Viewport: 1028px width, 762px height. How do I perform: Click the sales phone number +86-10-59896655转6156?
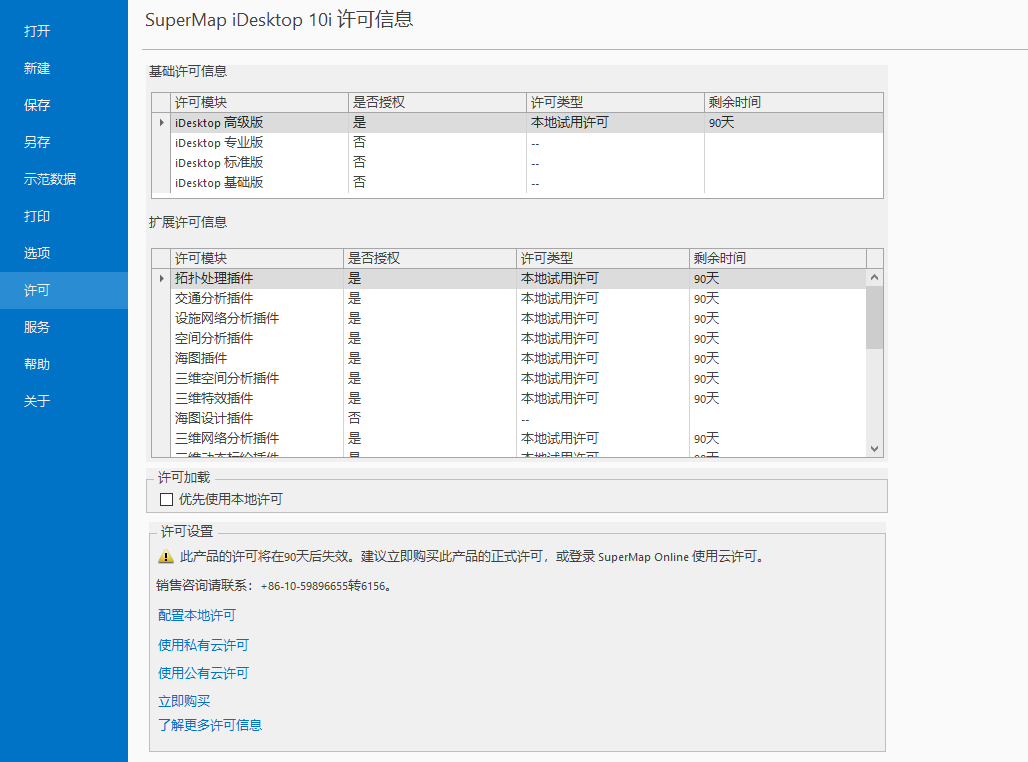pos(323,586)
